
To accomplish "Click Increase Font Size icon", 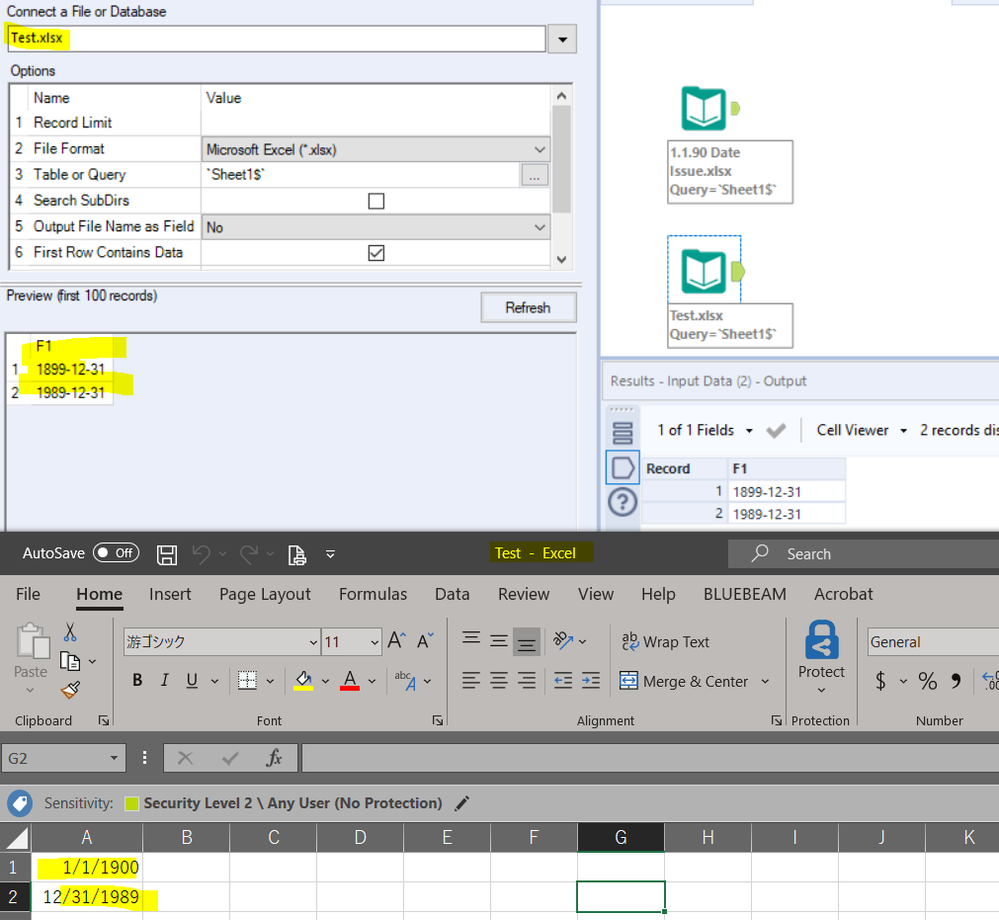I will coord(396,640).
